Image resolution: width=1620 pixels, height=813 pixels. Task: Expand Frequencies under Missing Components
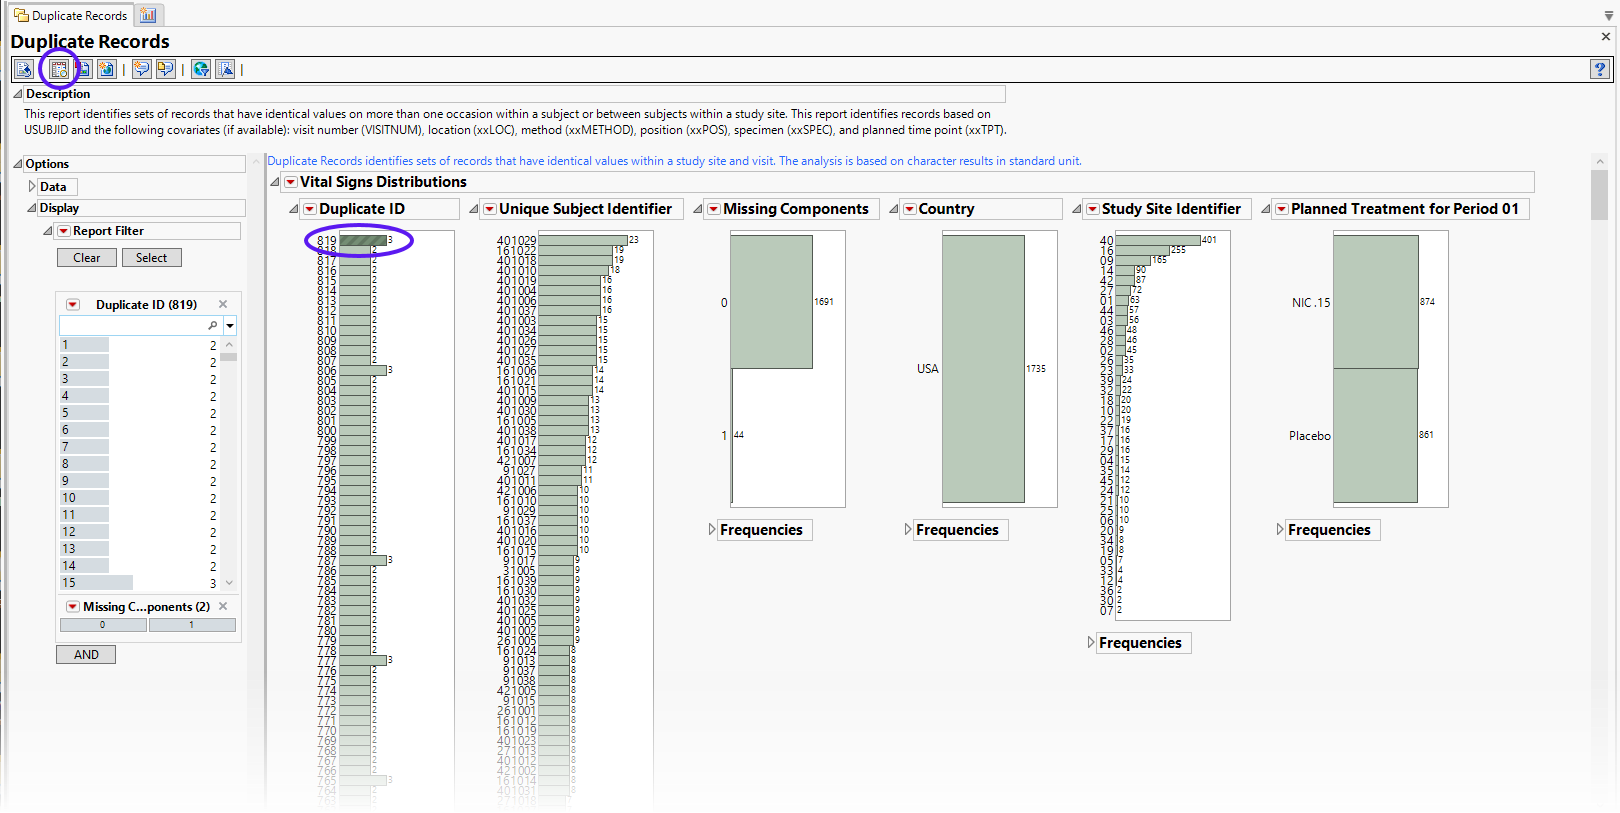click(x=712, y=530)
